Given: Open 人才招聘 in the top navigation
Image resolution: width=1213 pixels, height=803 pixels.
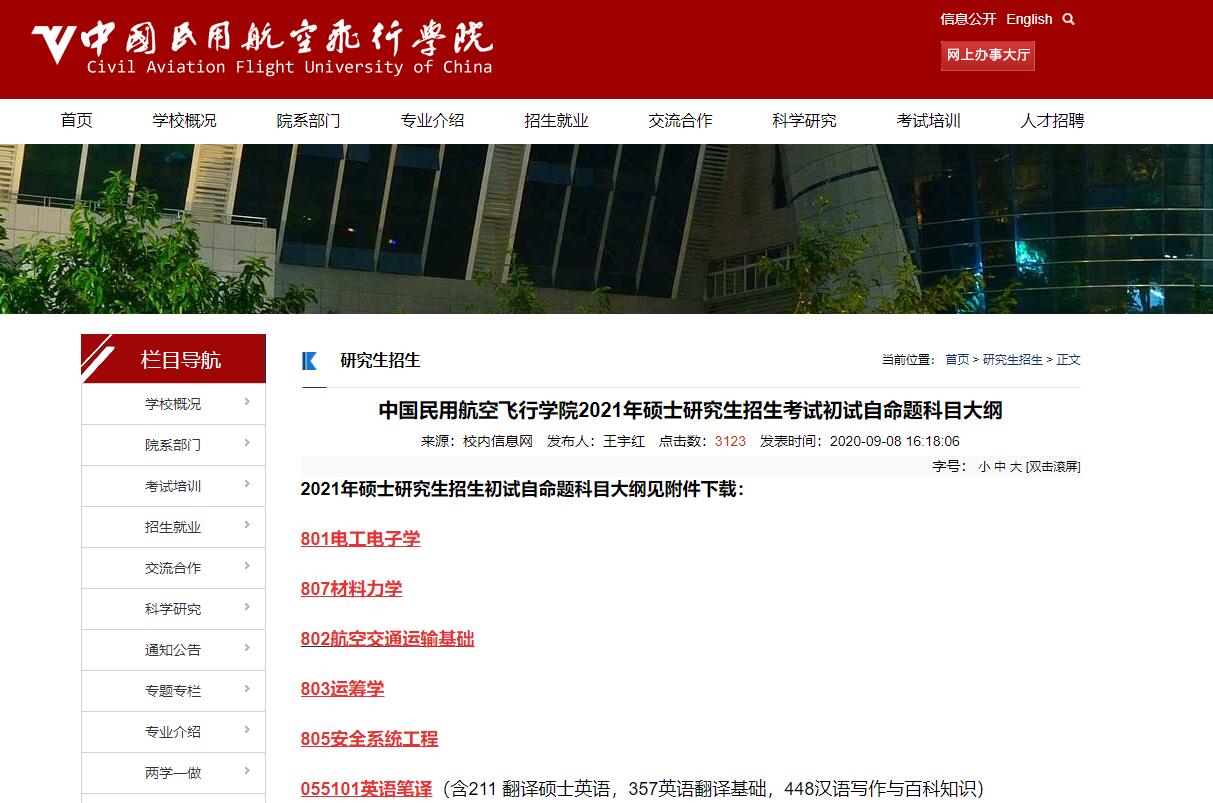Looking at the screenshot, I should 1052,121.
